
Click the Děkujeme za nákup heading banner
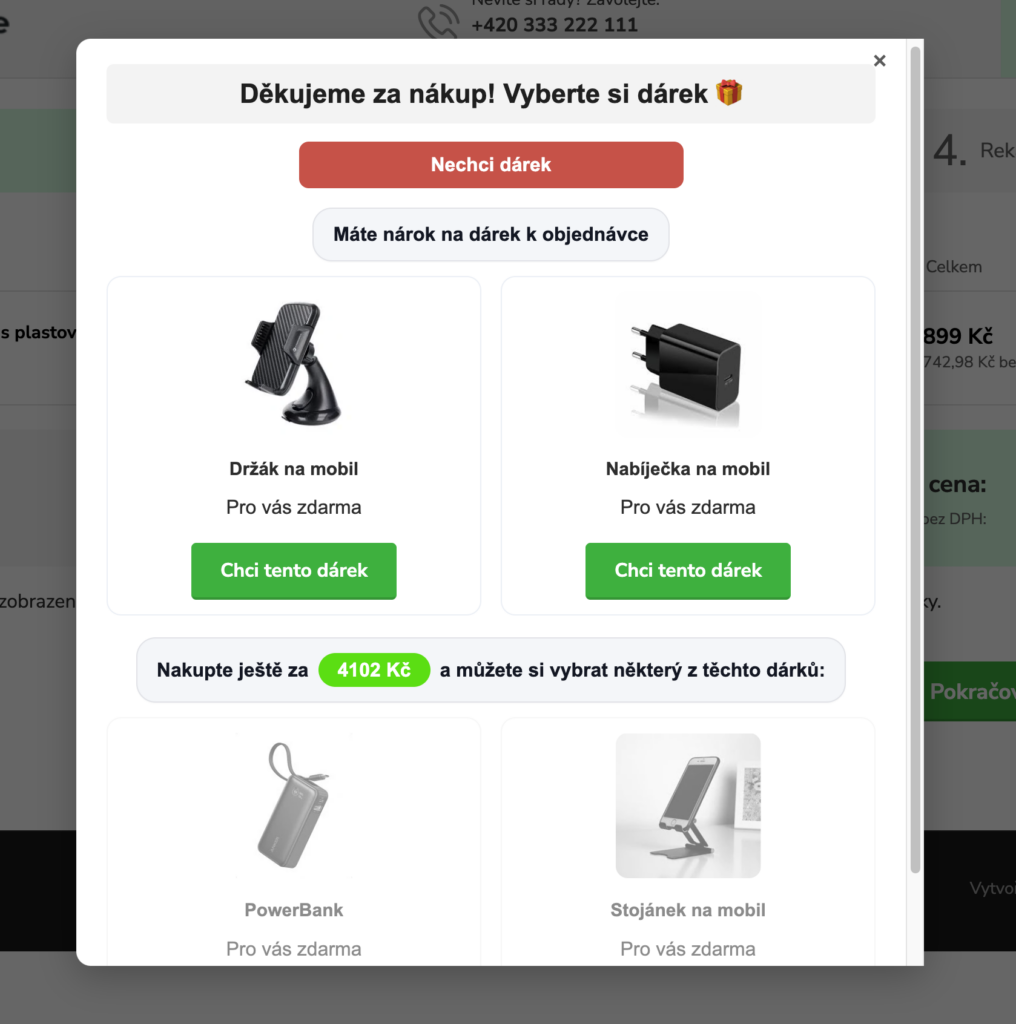(x=491, y=93)
